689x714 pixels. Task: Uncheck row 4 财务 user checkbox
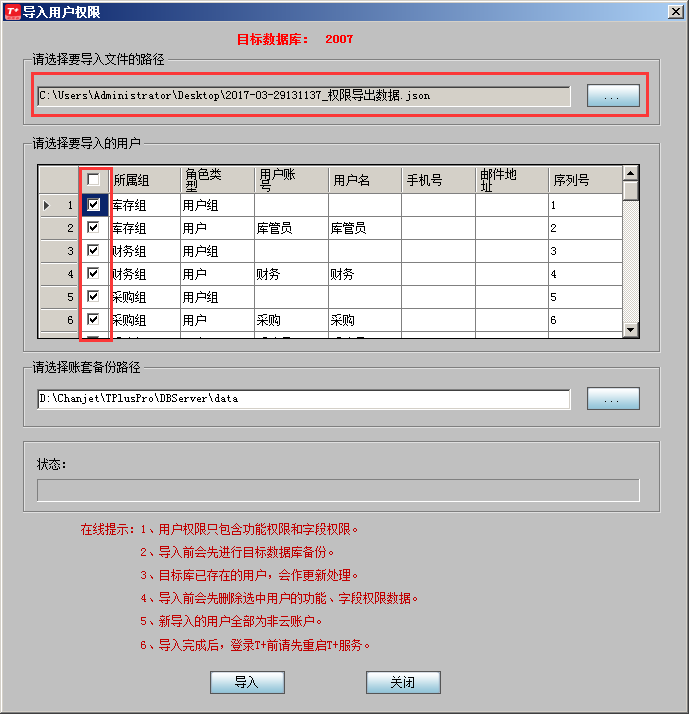tap(93, 273)
